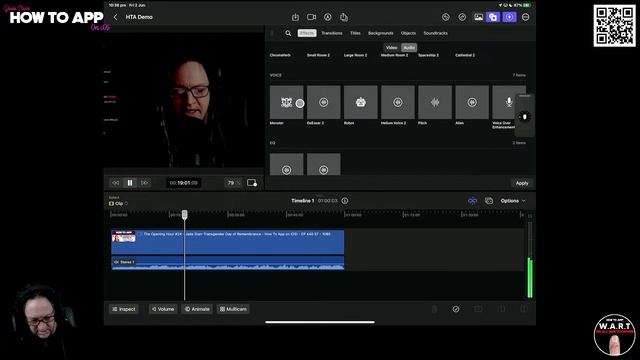Toggle the content browser button

pyautogui.click(x=493, y=17)
